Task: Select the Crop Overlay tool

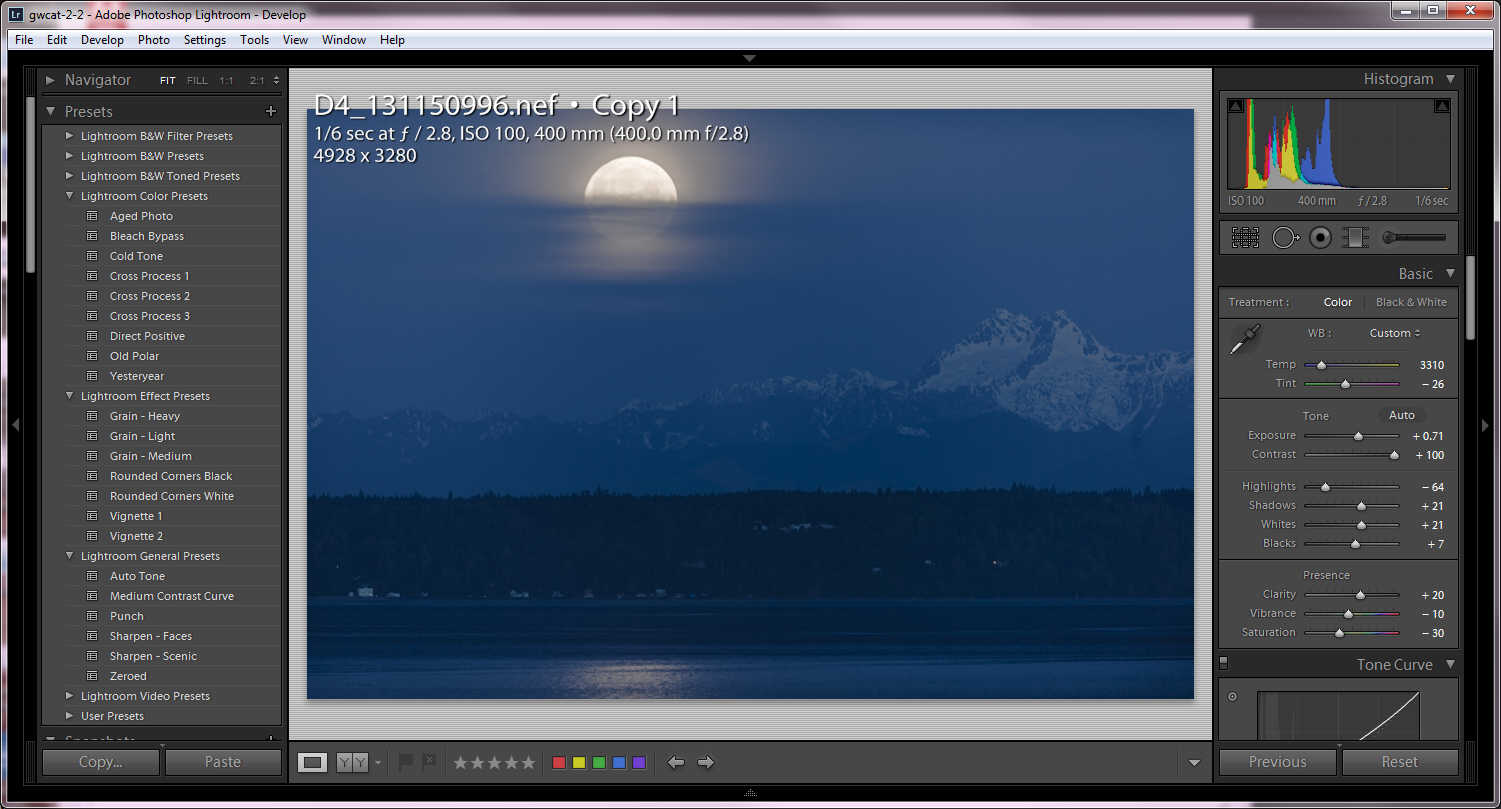Action: pos(1245,238)
